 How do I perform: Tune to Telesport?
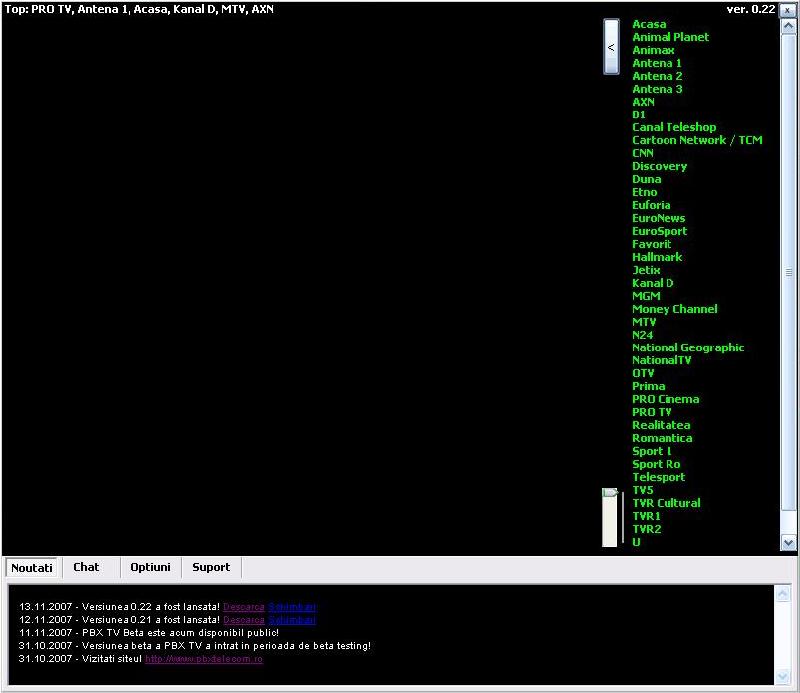coord(659,477)
